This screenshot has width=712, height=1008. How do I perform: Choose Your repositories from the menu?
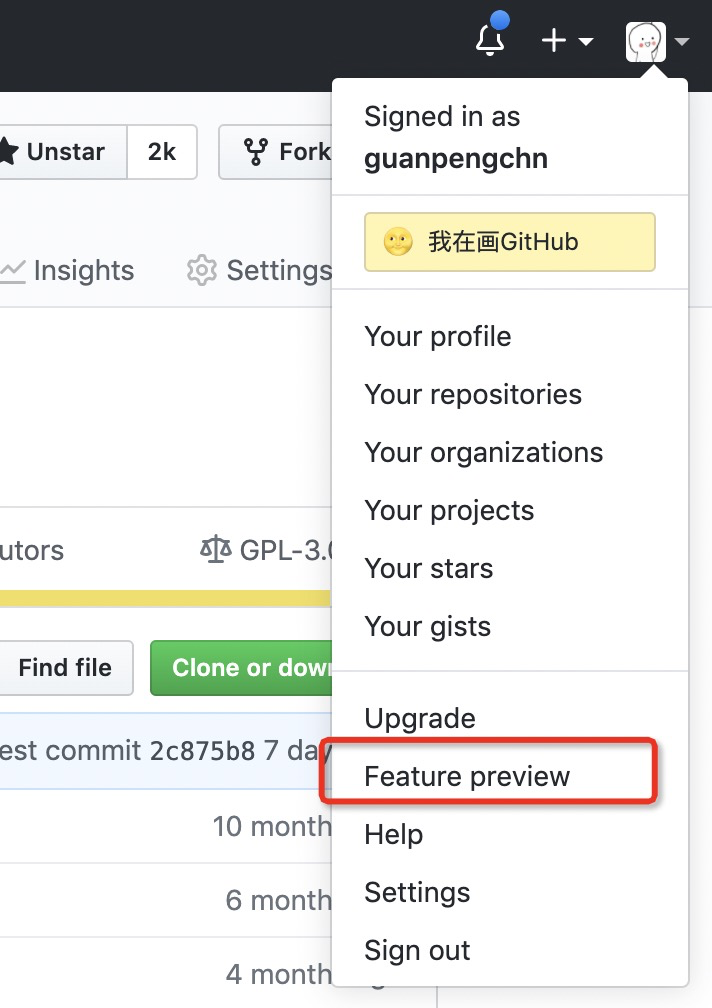click(x=473, y=394)
